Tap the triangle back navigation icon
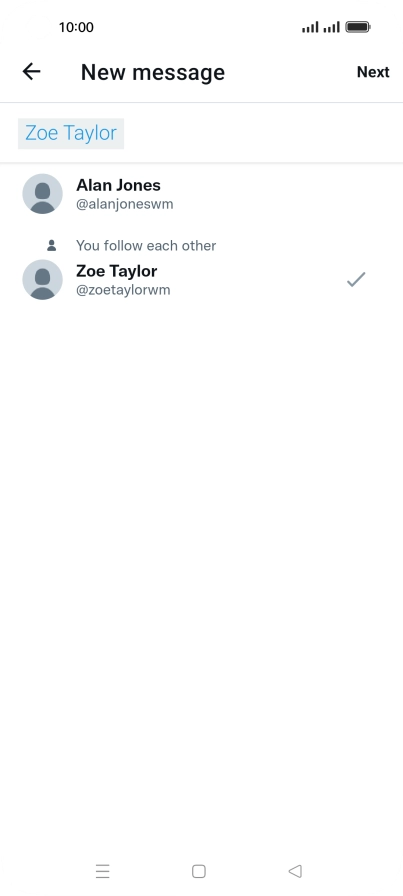The width and height of the screenshot is (403, 896). pos(295,871)
